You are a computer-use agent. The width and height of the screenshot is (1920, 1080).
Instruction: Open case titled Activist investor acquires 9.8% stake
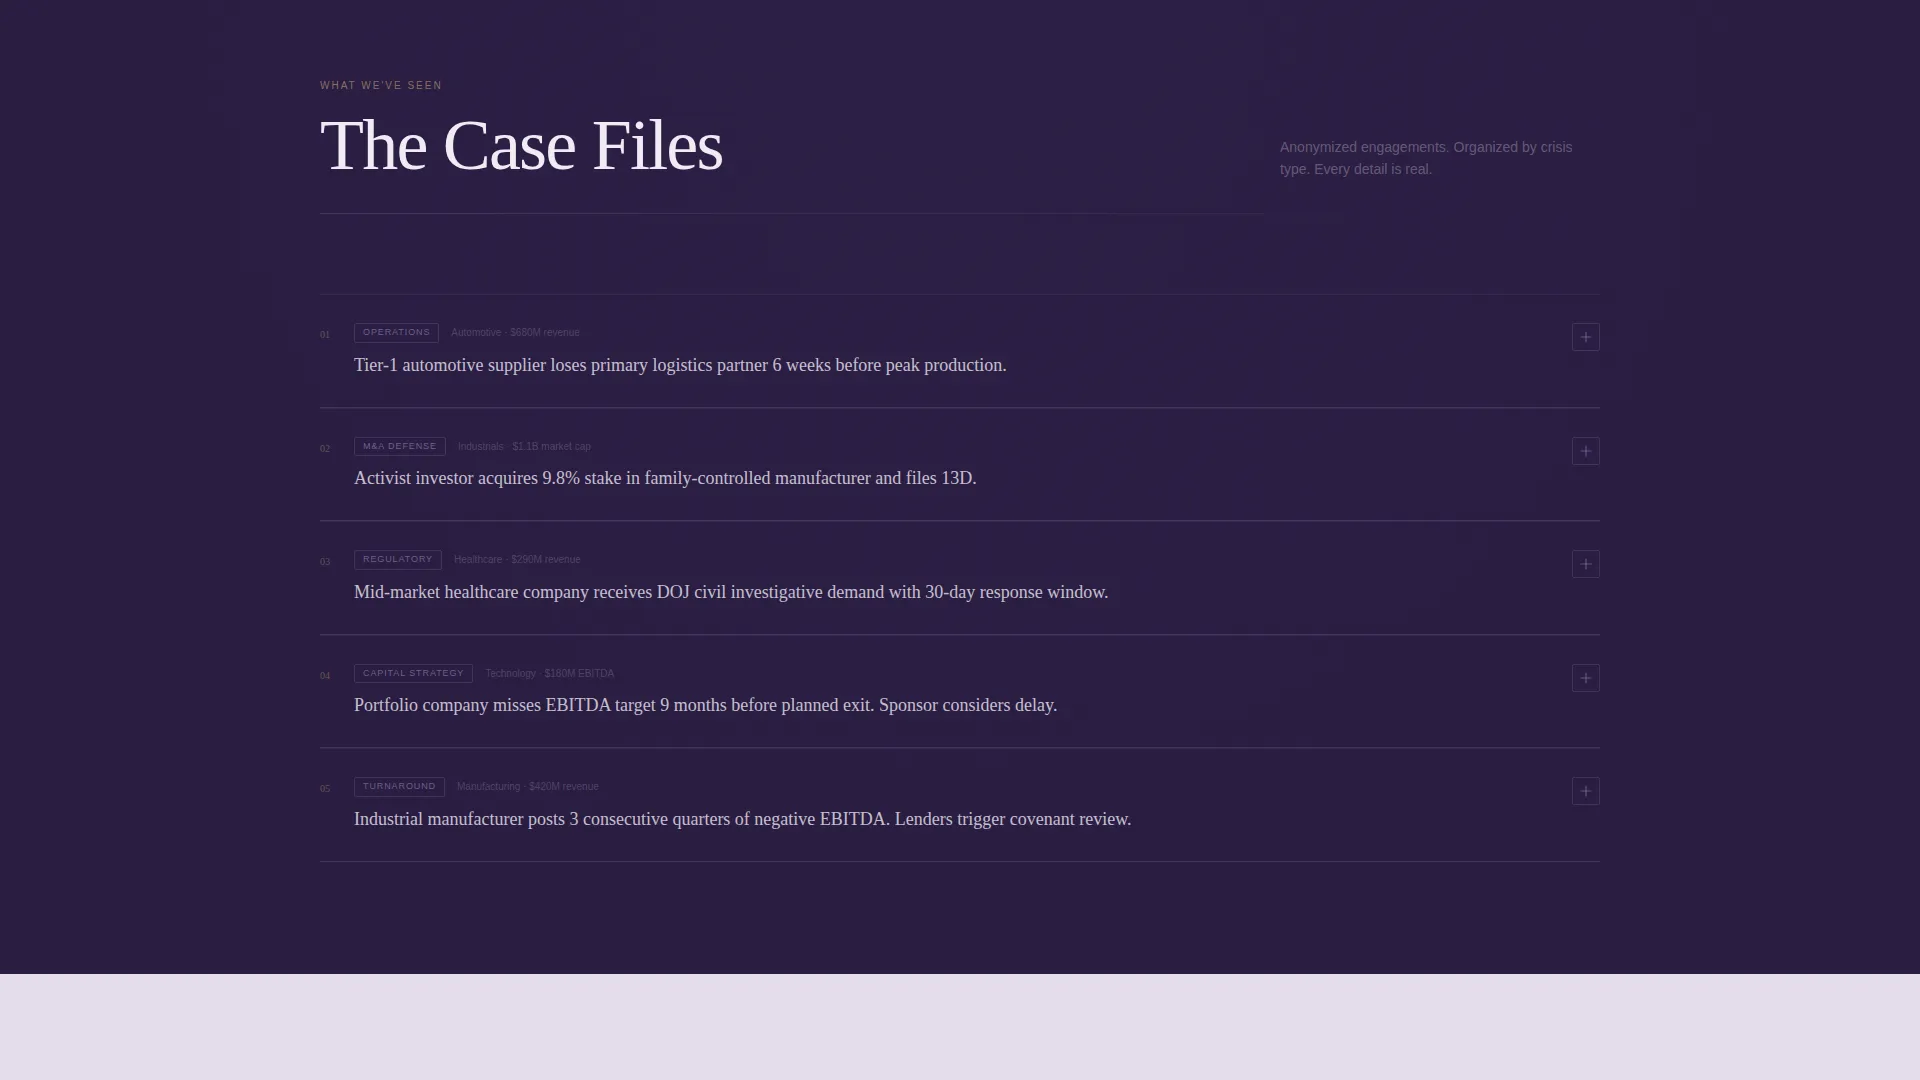665,478
